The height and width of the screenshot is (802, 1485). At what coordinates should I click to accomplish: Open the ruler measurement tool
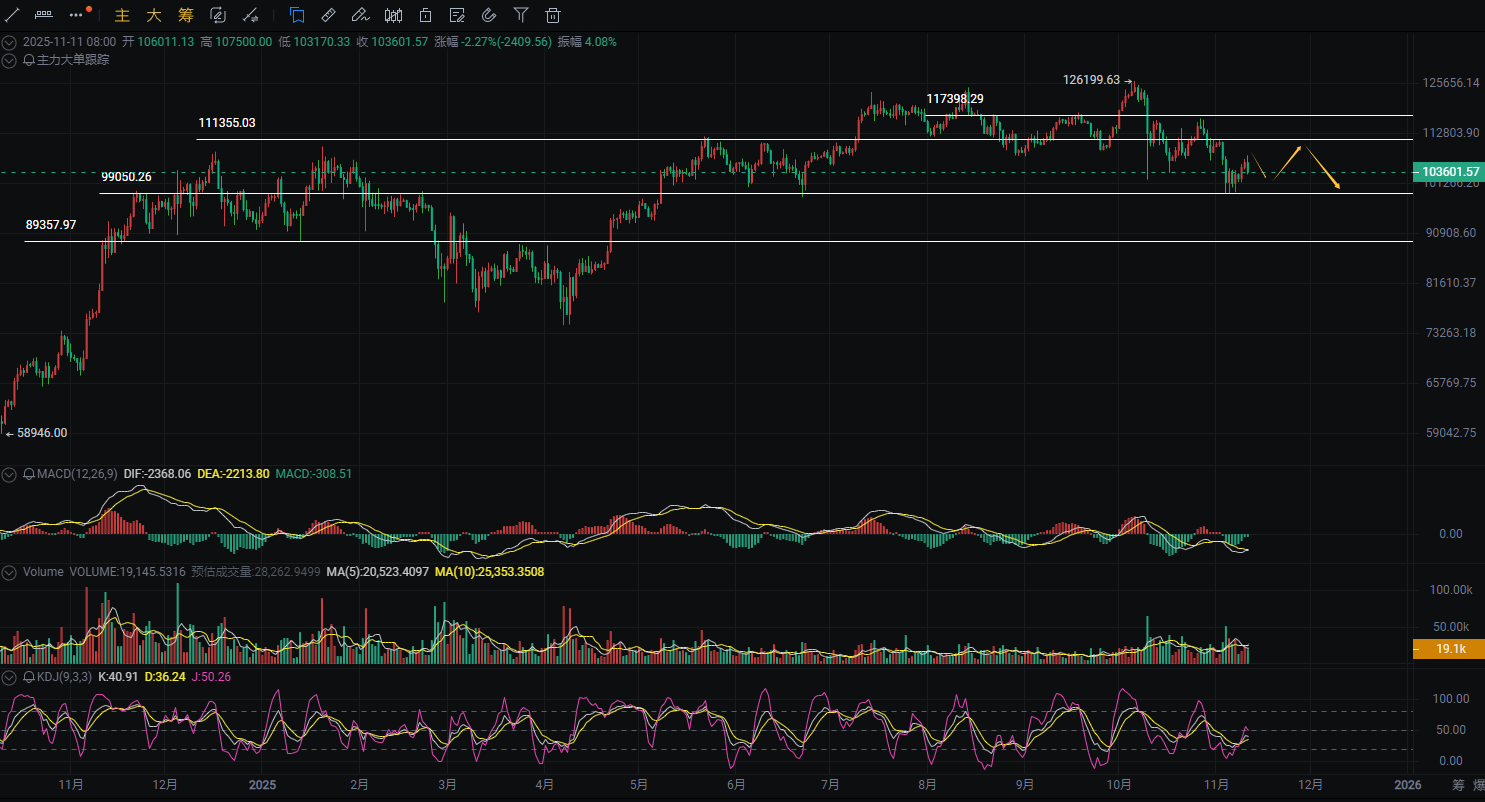point(328,15)
